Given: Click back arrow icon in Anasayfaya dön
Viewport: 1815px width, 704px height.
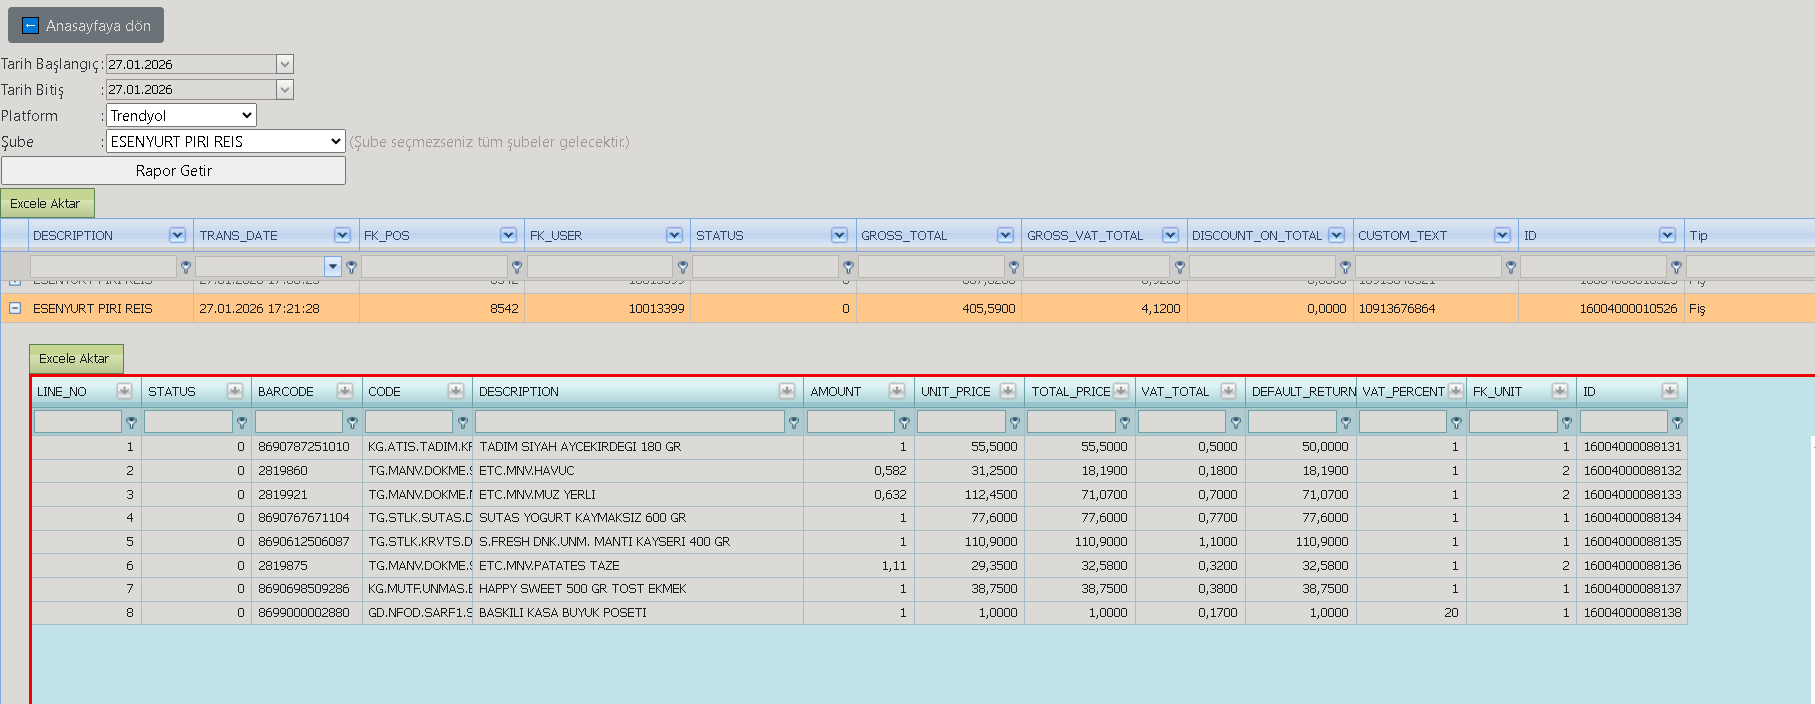Looking at the screenshot, I should [30, 26].
